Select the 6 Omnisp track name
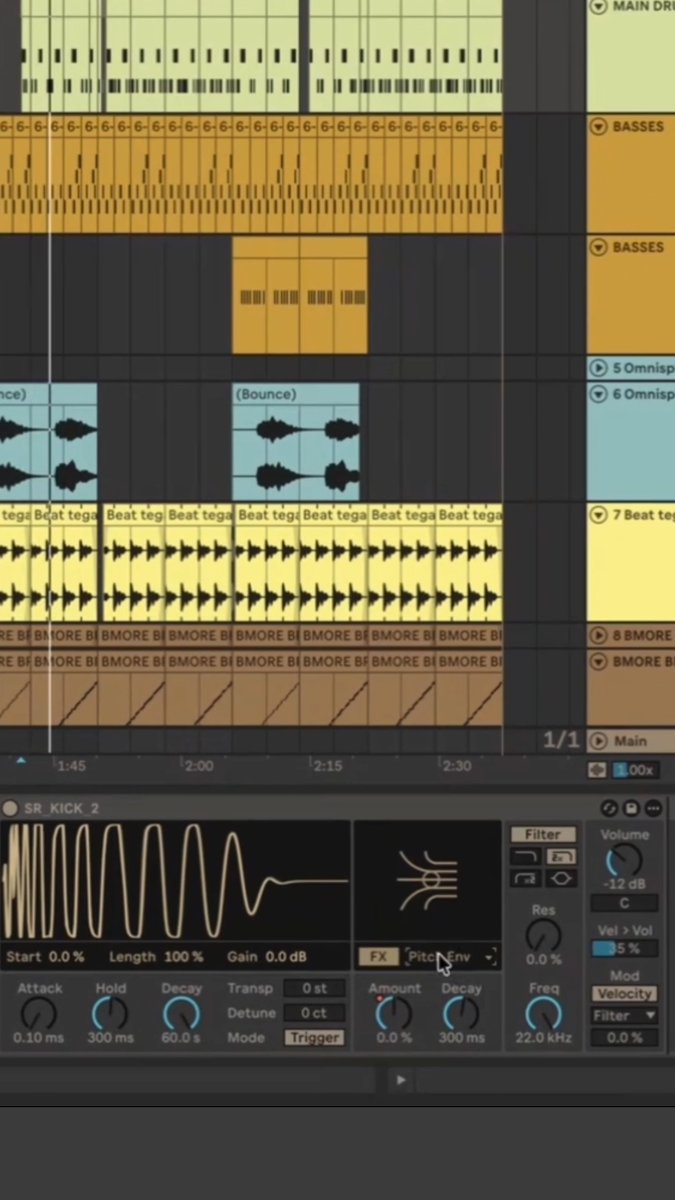Image resolution: width=675 pixels, height=1200 pixels. 643,394
